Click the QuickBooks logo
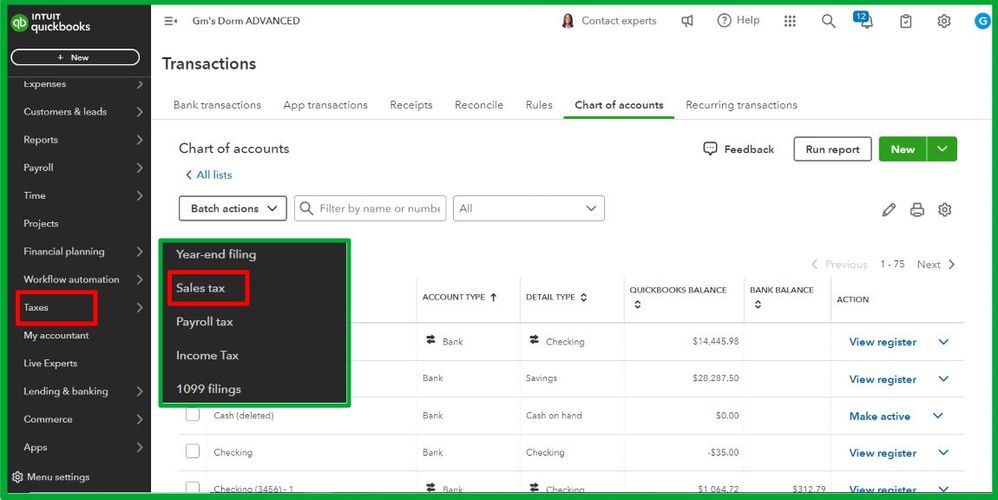 pyautogui.click(x=51, y=23)
